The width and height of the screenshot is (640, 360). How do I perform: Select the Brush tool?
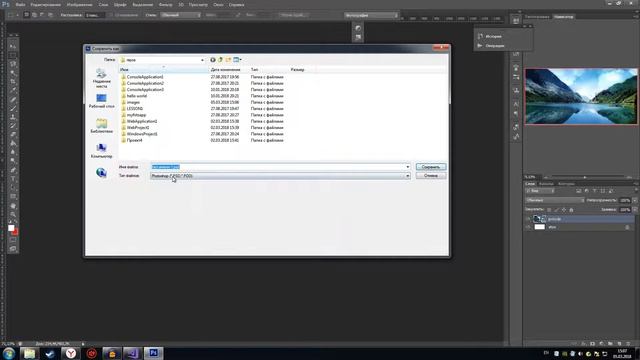point(13,108)
